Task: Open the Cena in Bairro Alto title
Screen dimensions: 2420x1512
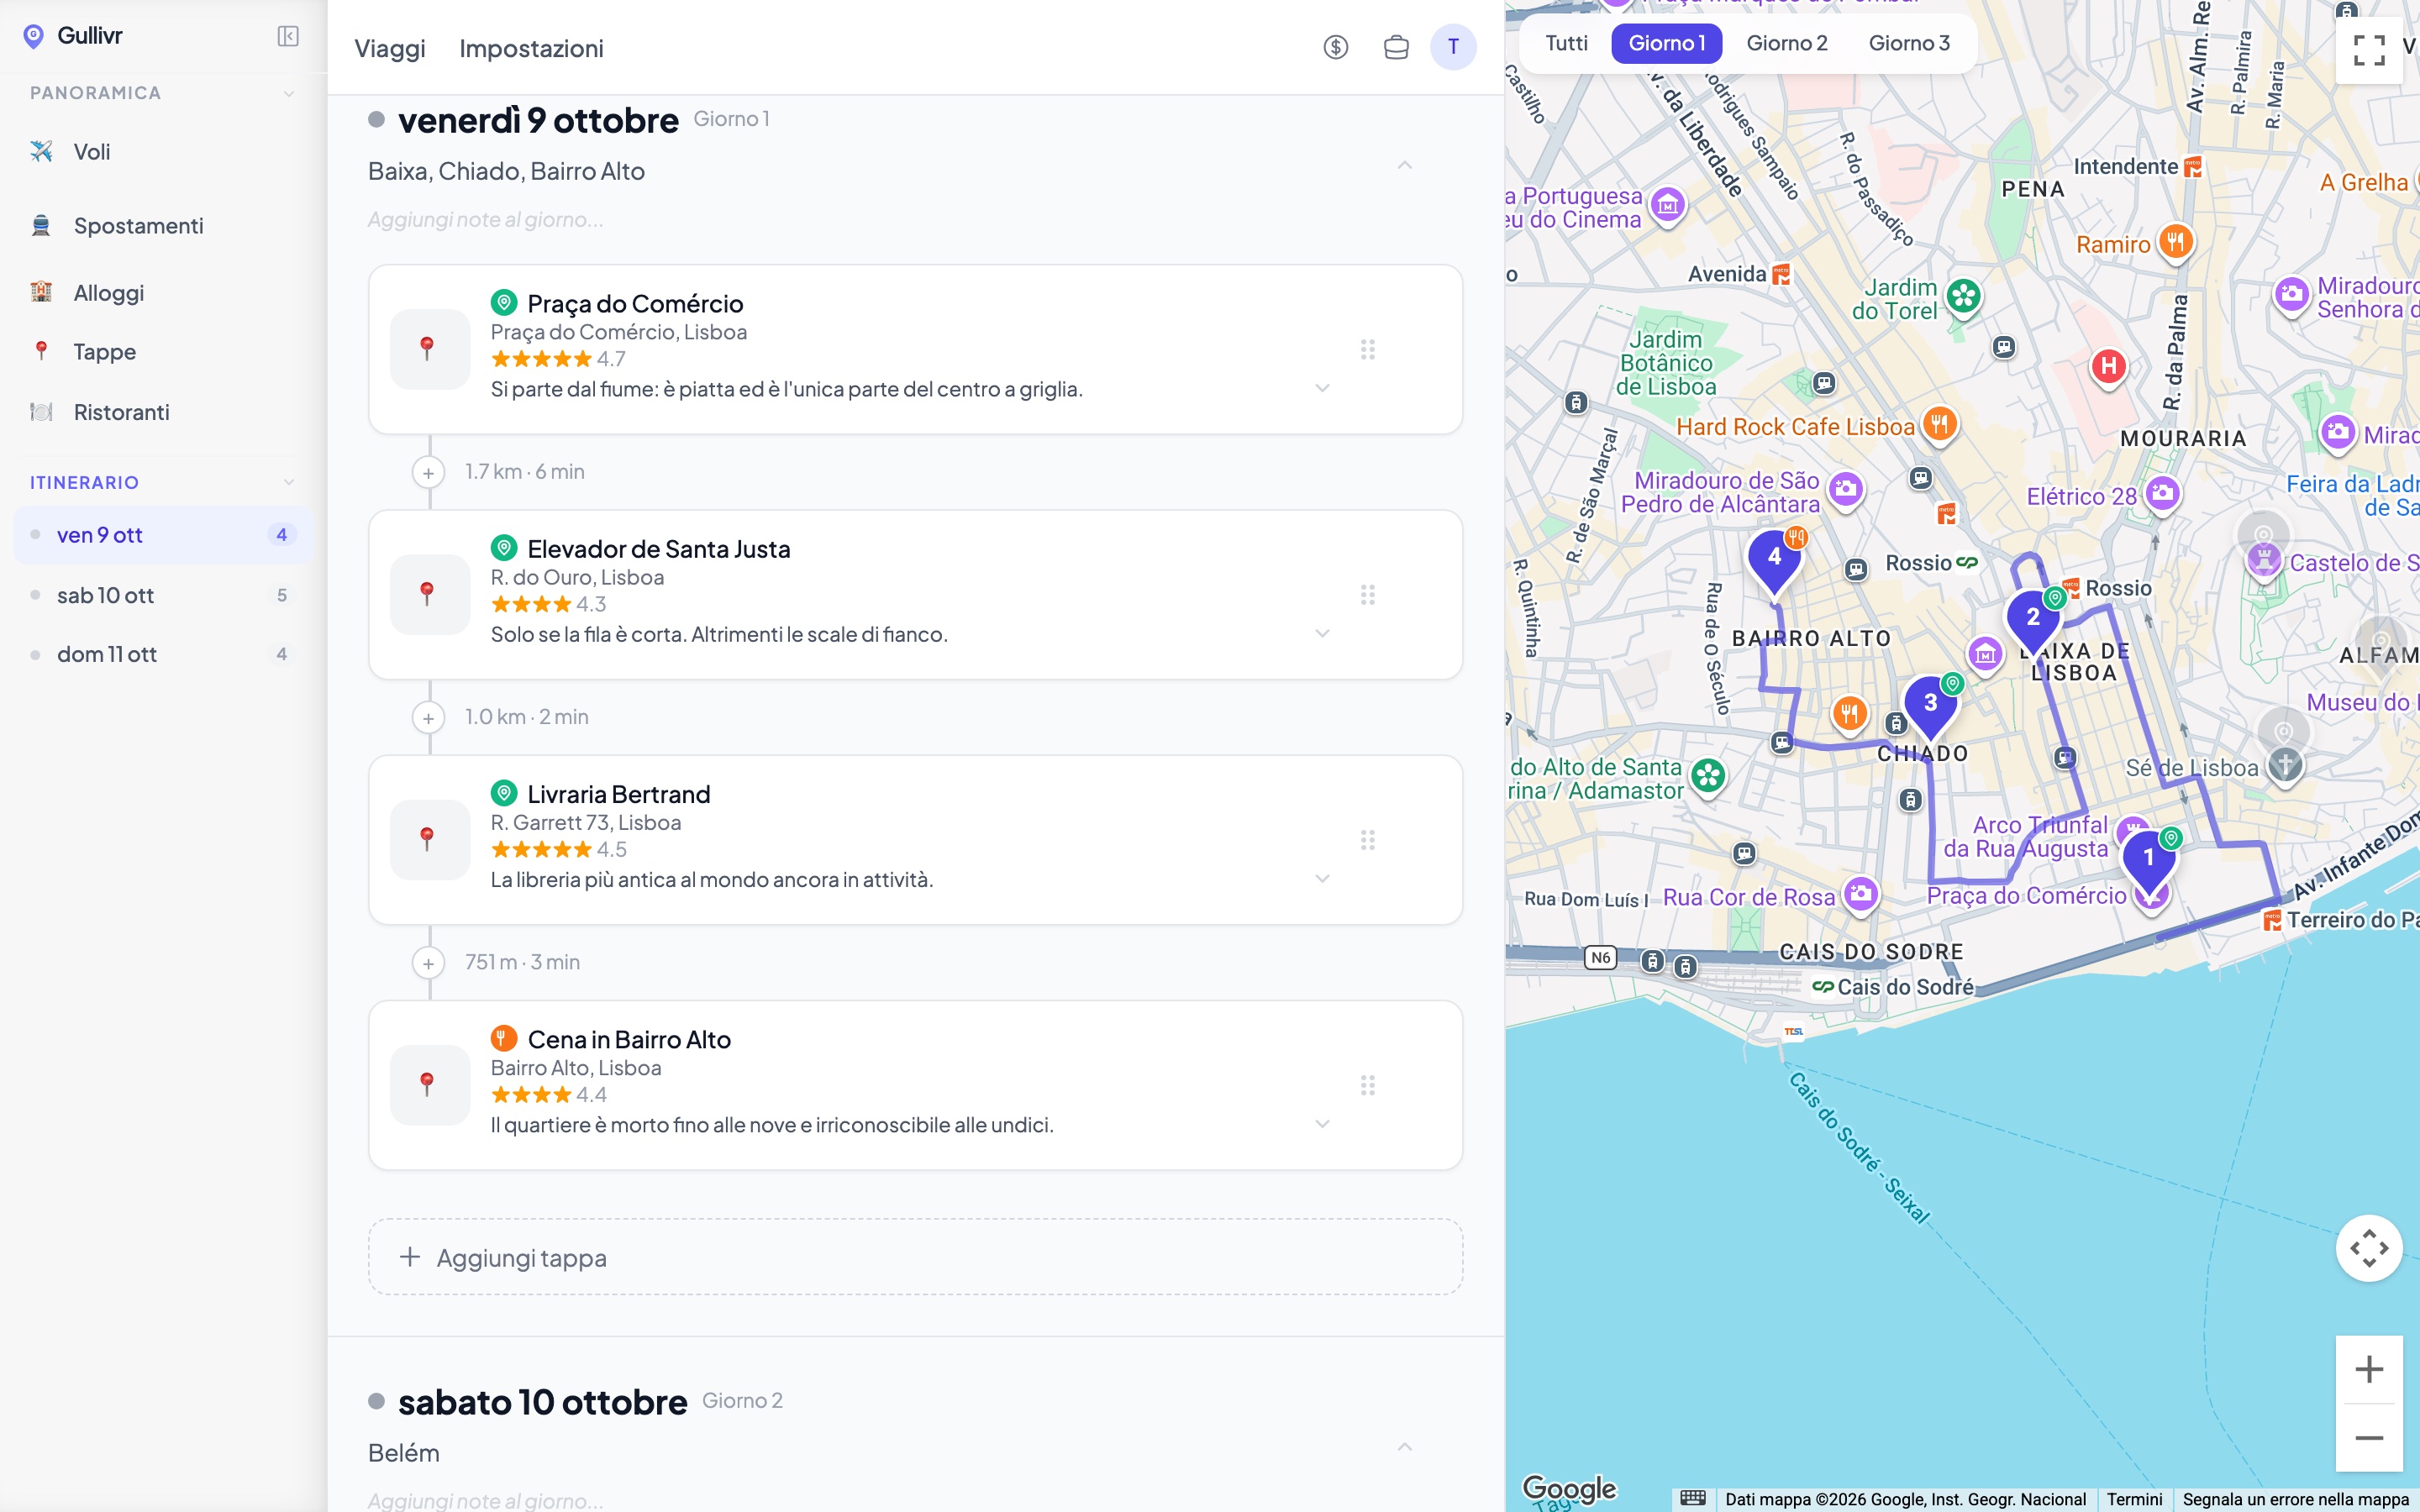Action: click(629, 1040)
